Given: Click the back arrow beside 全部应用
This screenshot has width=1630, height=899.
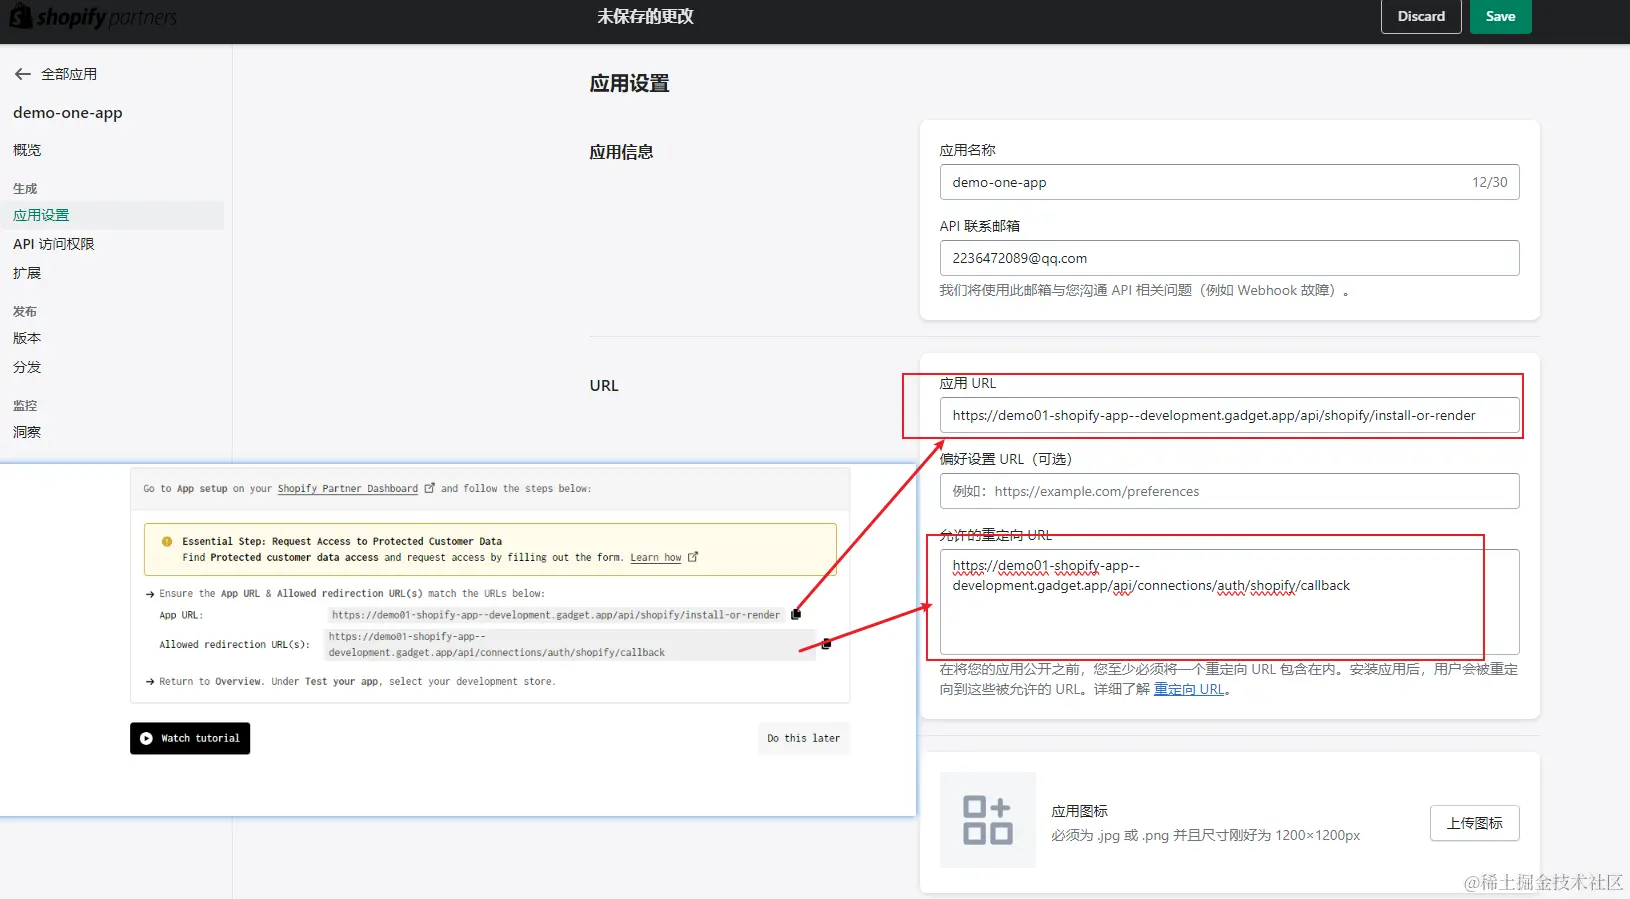Looking at the screenshot, I should [x=23, y=74].
